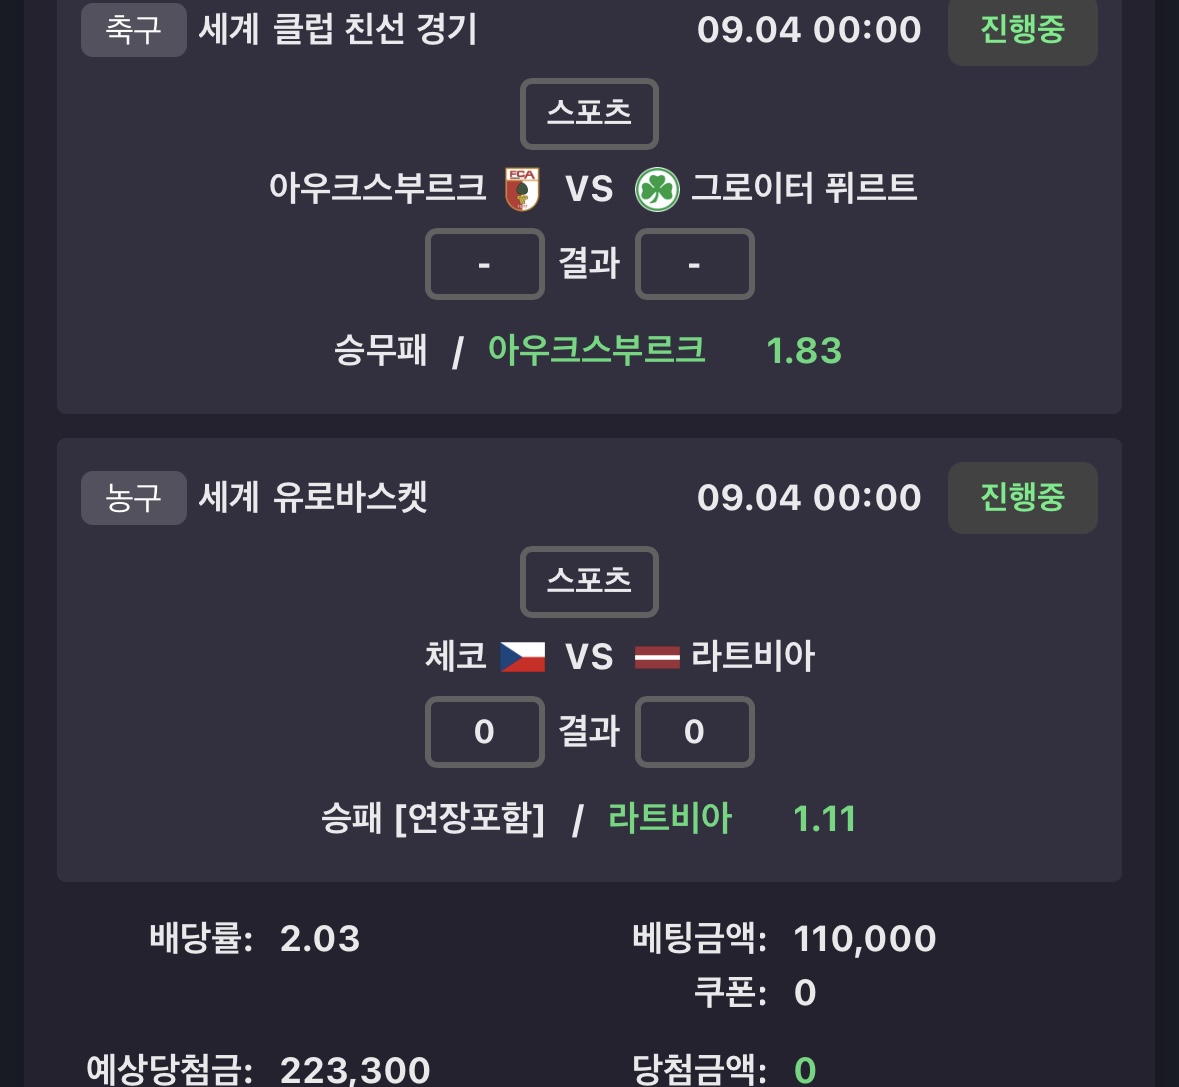Click the 스포츠 label in the basketball card
Image resolution: width=1179 pixels, height=1087 pixels.
pyautogui.click(x=590, y=582)
